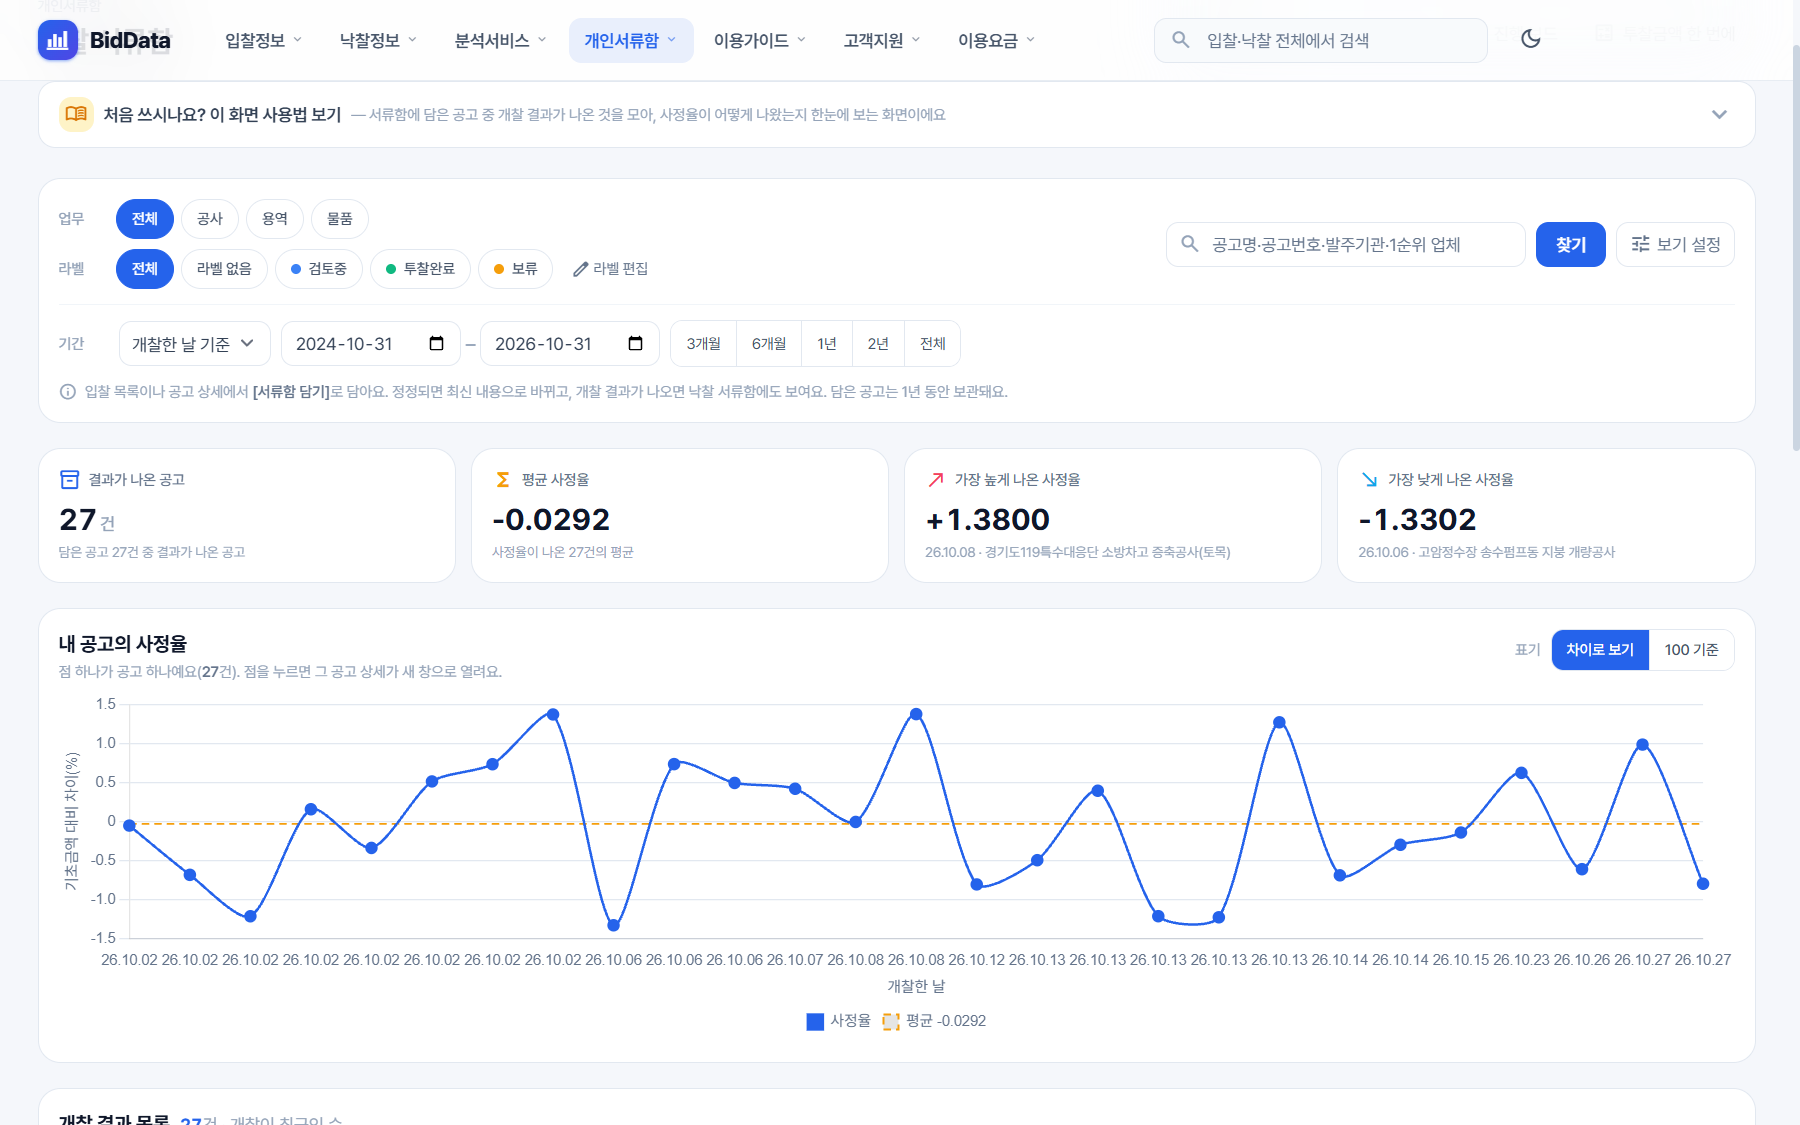Open the 분석서비스 menu dropdown

(x=500, y=40)
